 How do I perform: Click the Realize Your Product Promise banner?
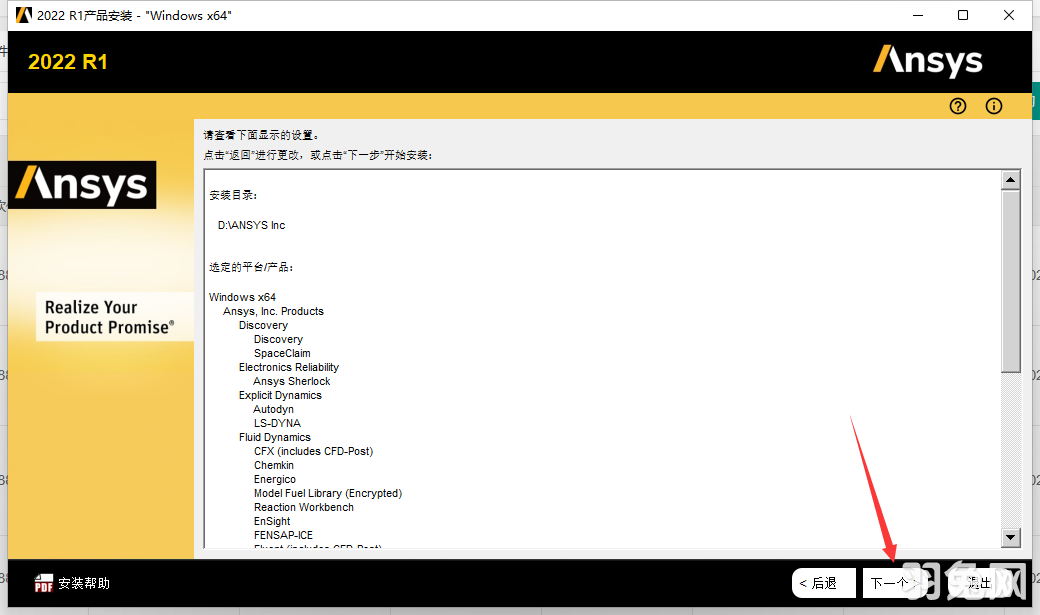(x=114, y=317)
